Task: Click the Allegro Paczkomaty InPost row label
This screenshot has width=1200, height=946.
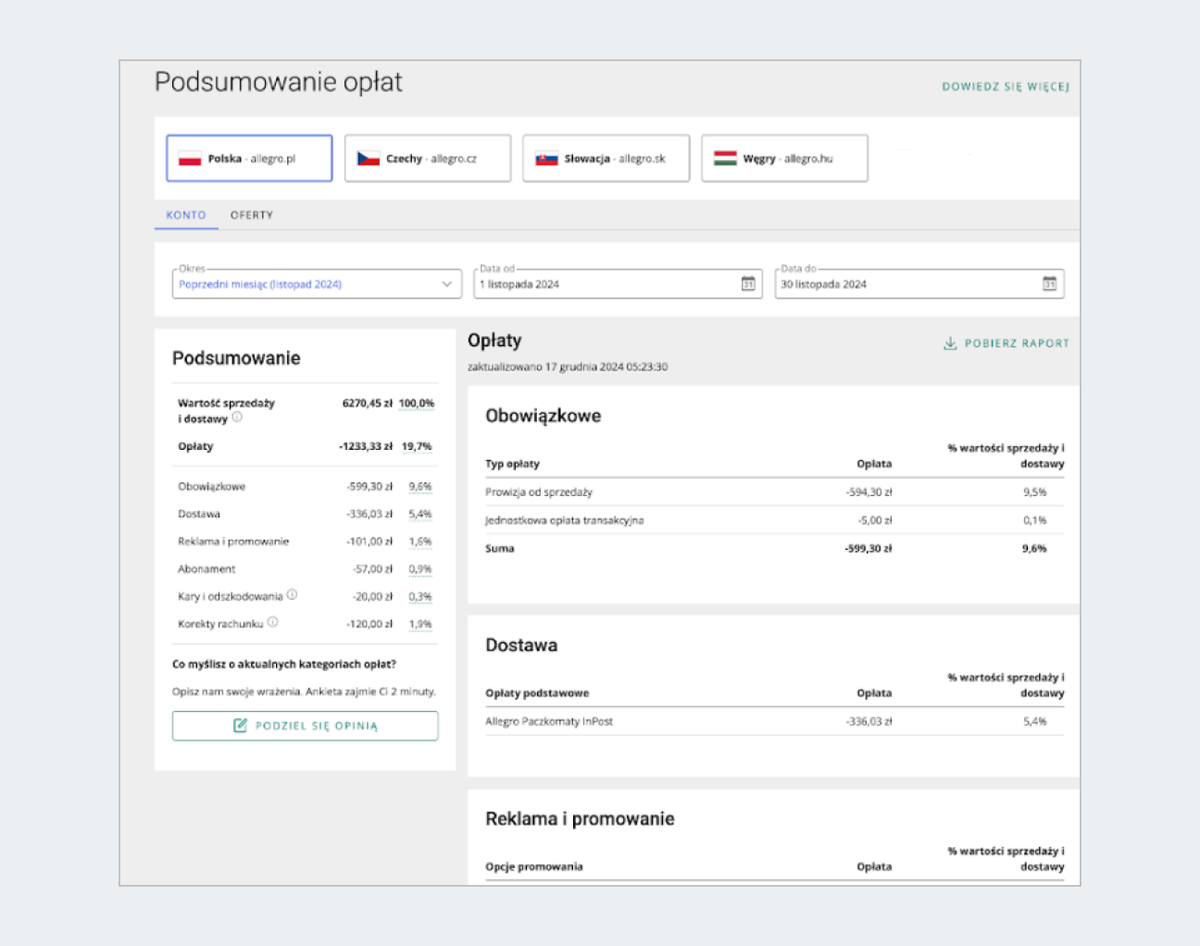Action: point(549,721)
